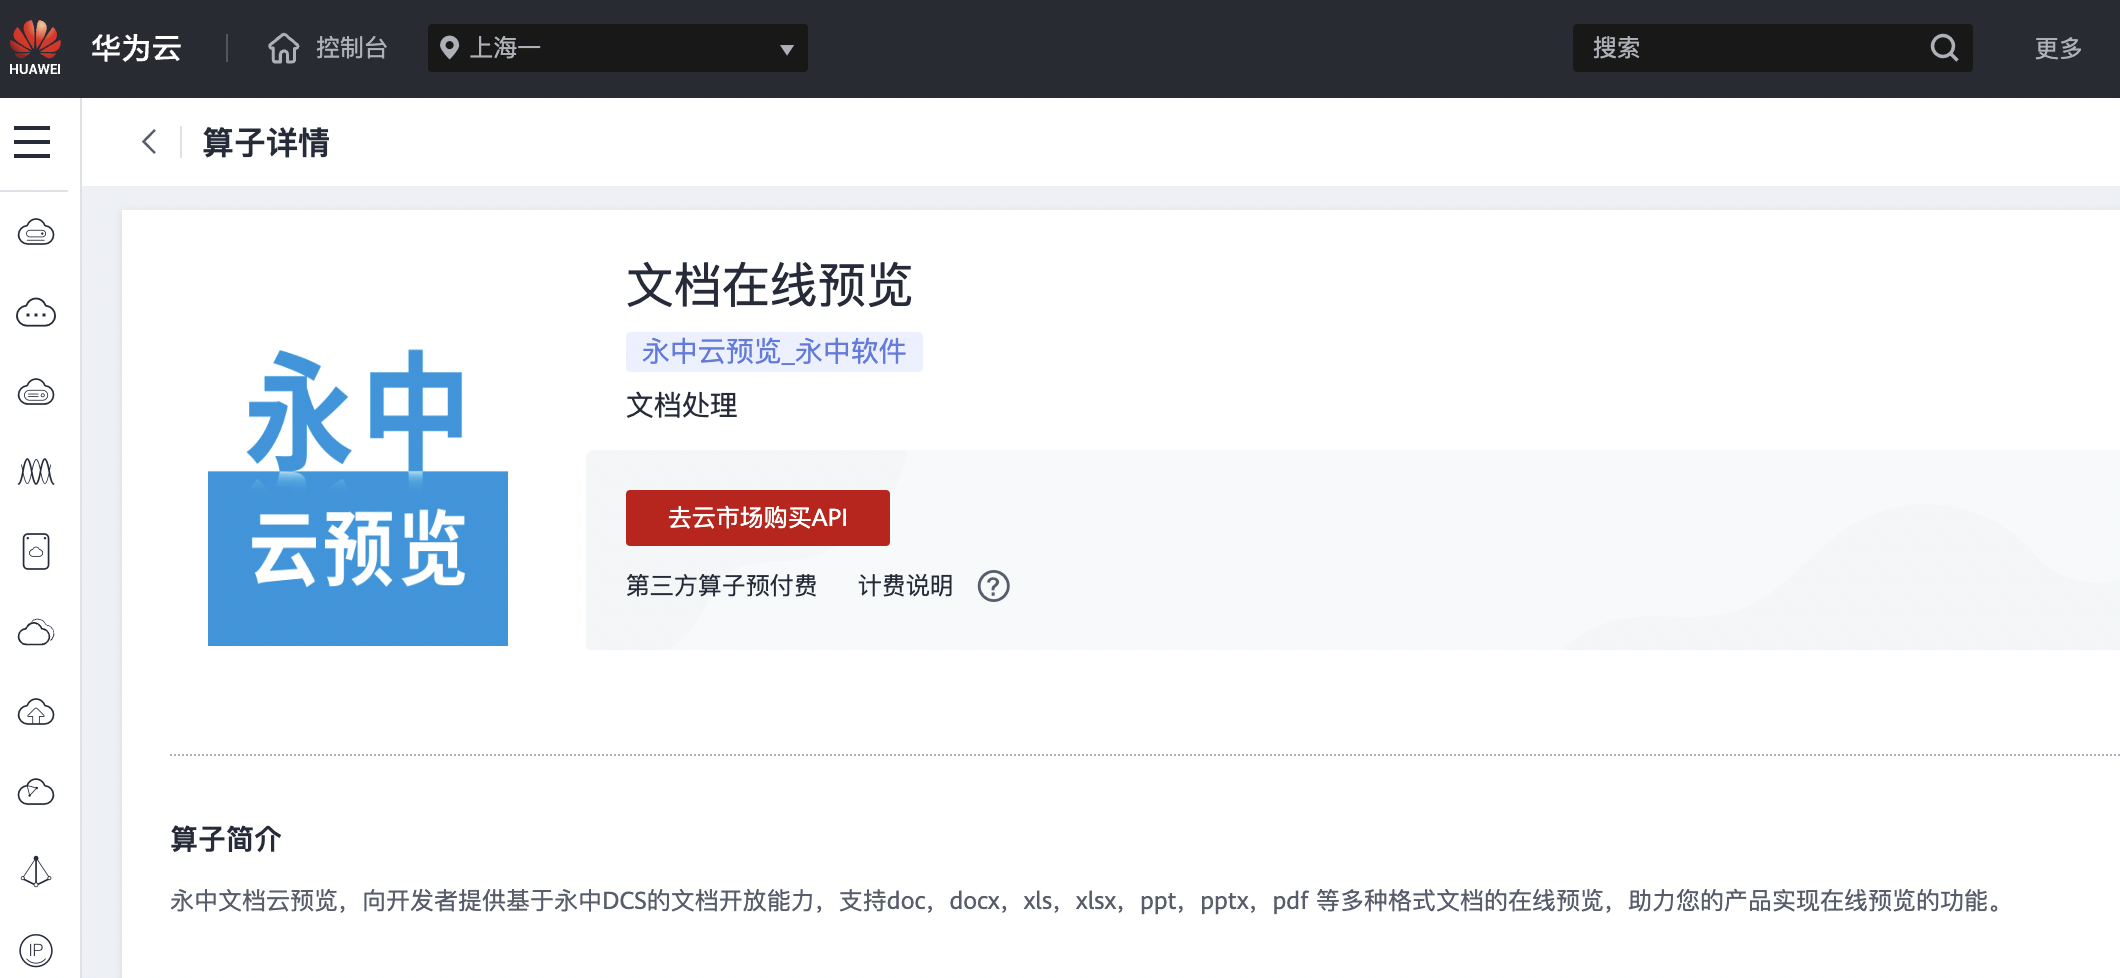Click the layered clouds sidebar icon

pos(36,632)
